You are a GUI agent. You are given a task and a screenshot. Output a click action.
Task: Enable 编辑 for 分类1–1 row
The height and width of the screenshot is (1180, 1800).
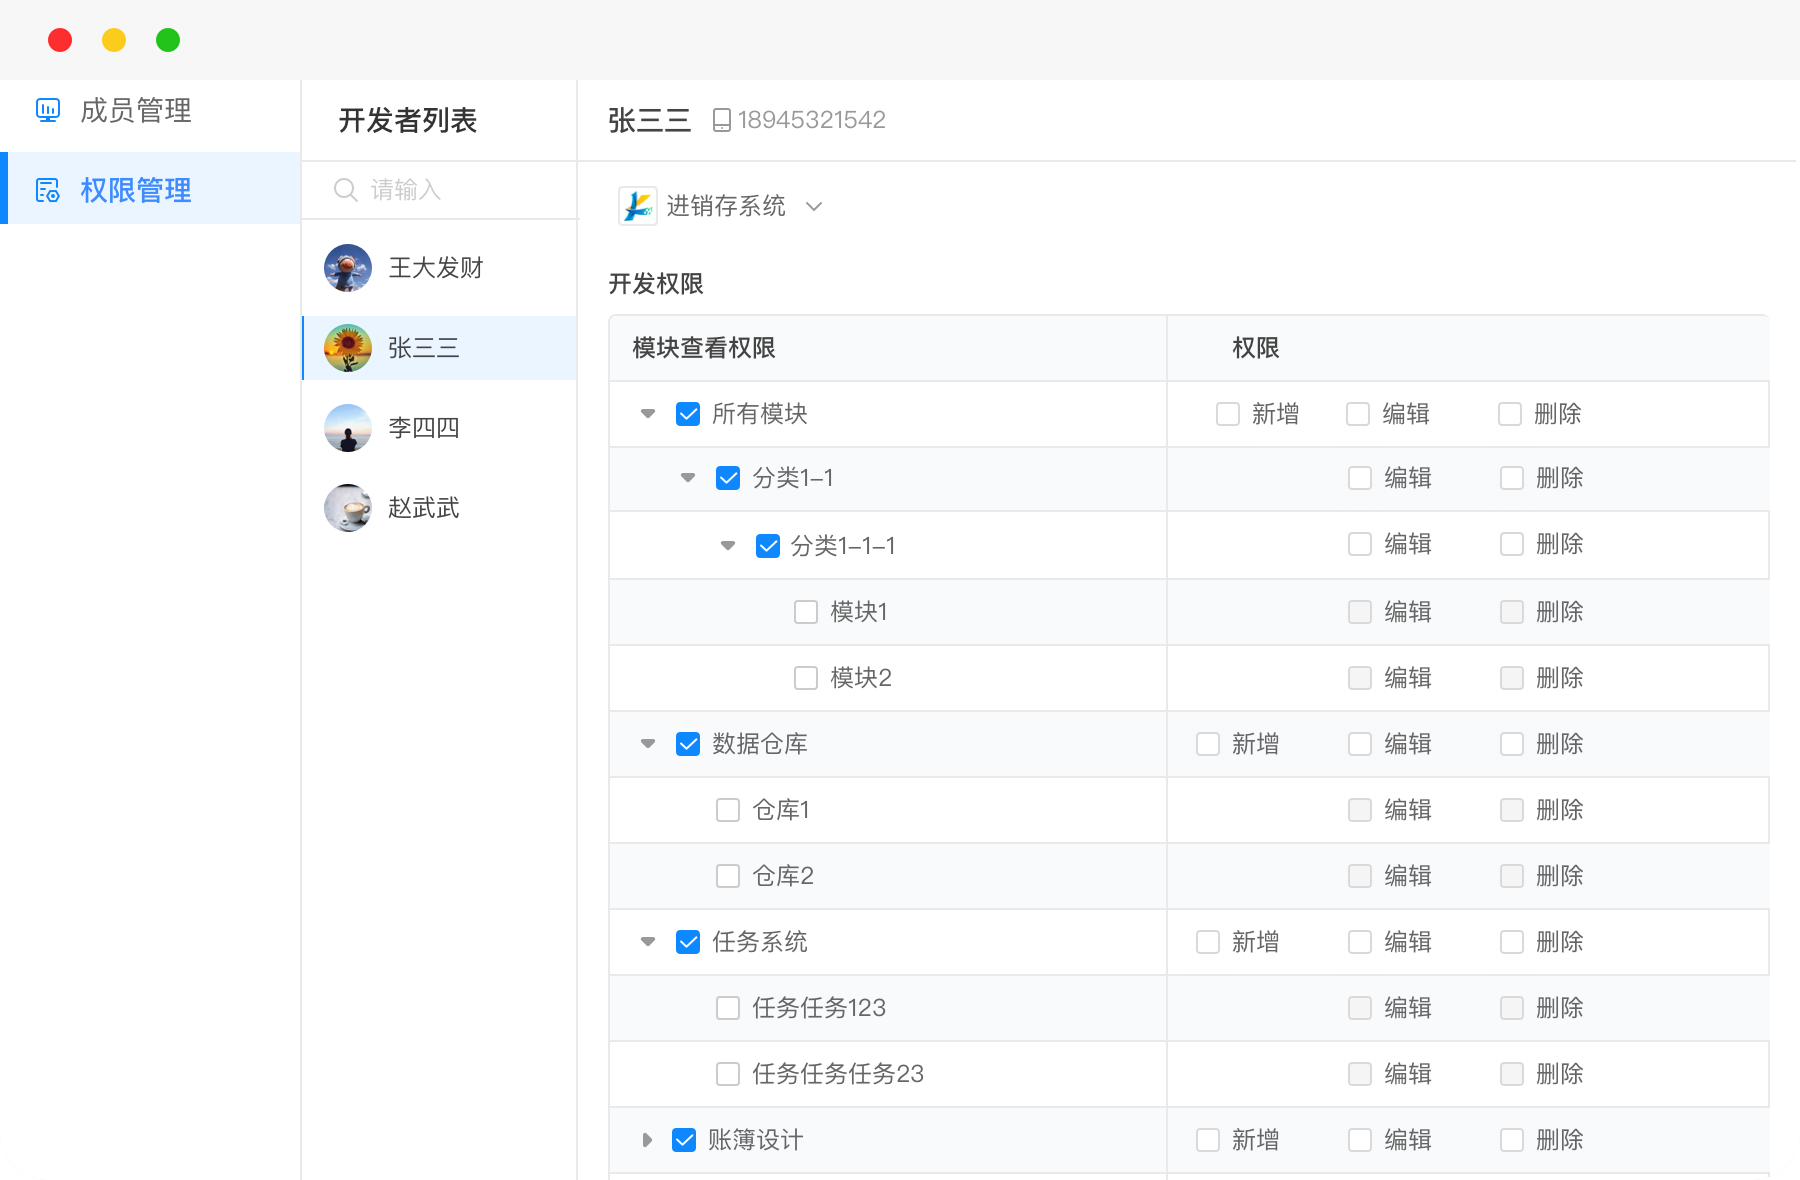pos(1360,478)
